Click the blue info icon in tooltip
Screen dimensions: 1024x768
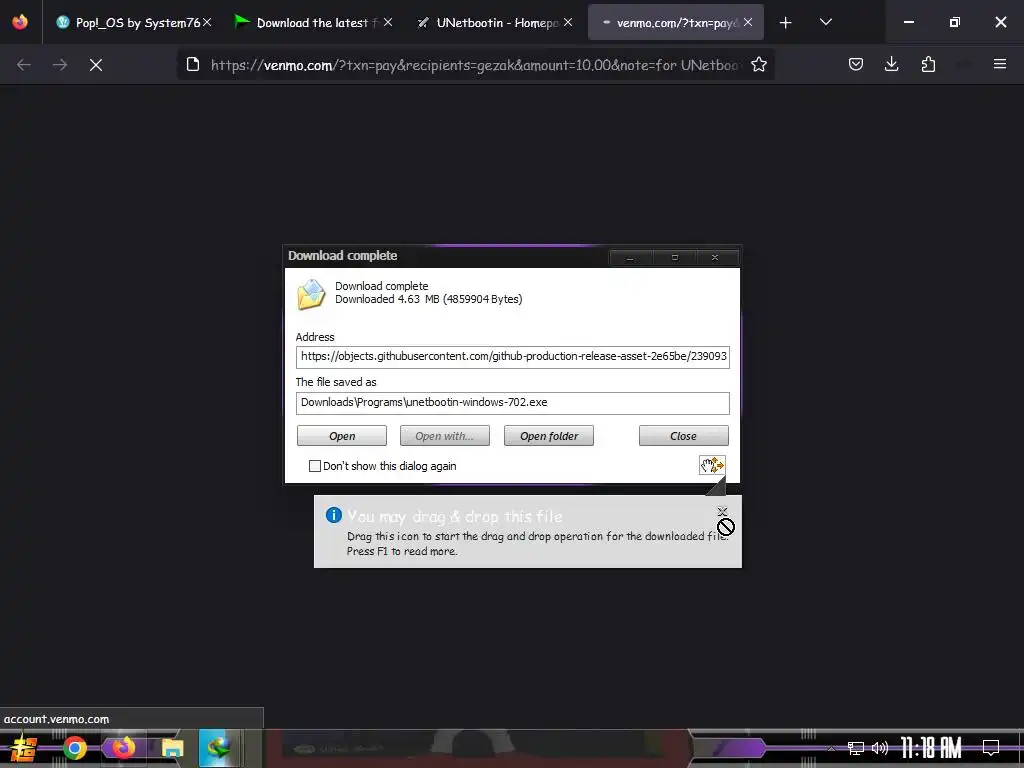(333, 515)
